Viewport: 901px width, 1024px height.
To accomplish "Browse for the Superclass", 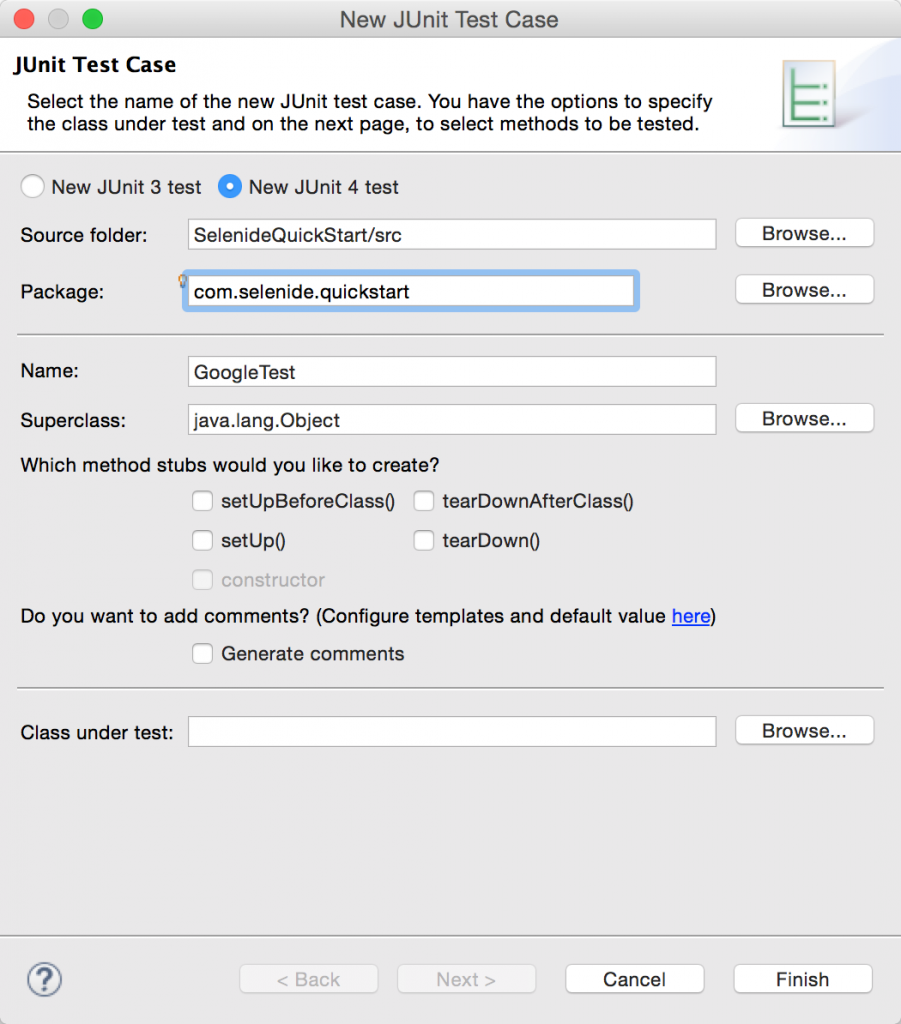I will 804,419.
